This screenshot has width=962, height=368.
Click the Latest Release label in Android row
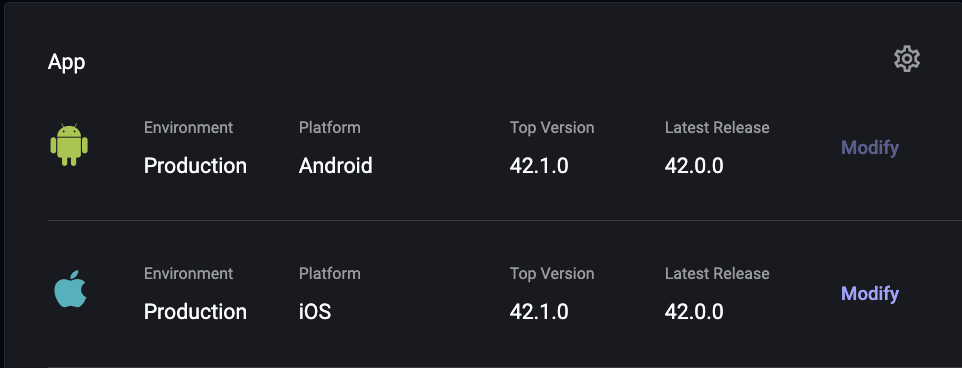pos(717,128)
